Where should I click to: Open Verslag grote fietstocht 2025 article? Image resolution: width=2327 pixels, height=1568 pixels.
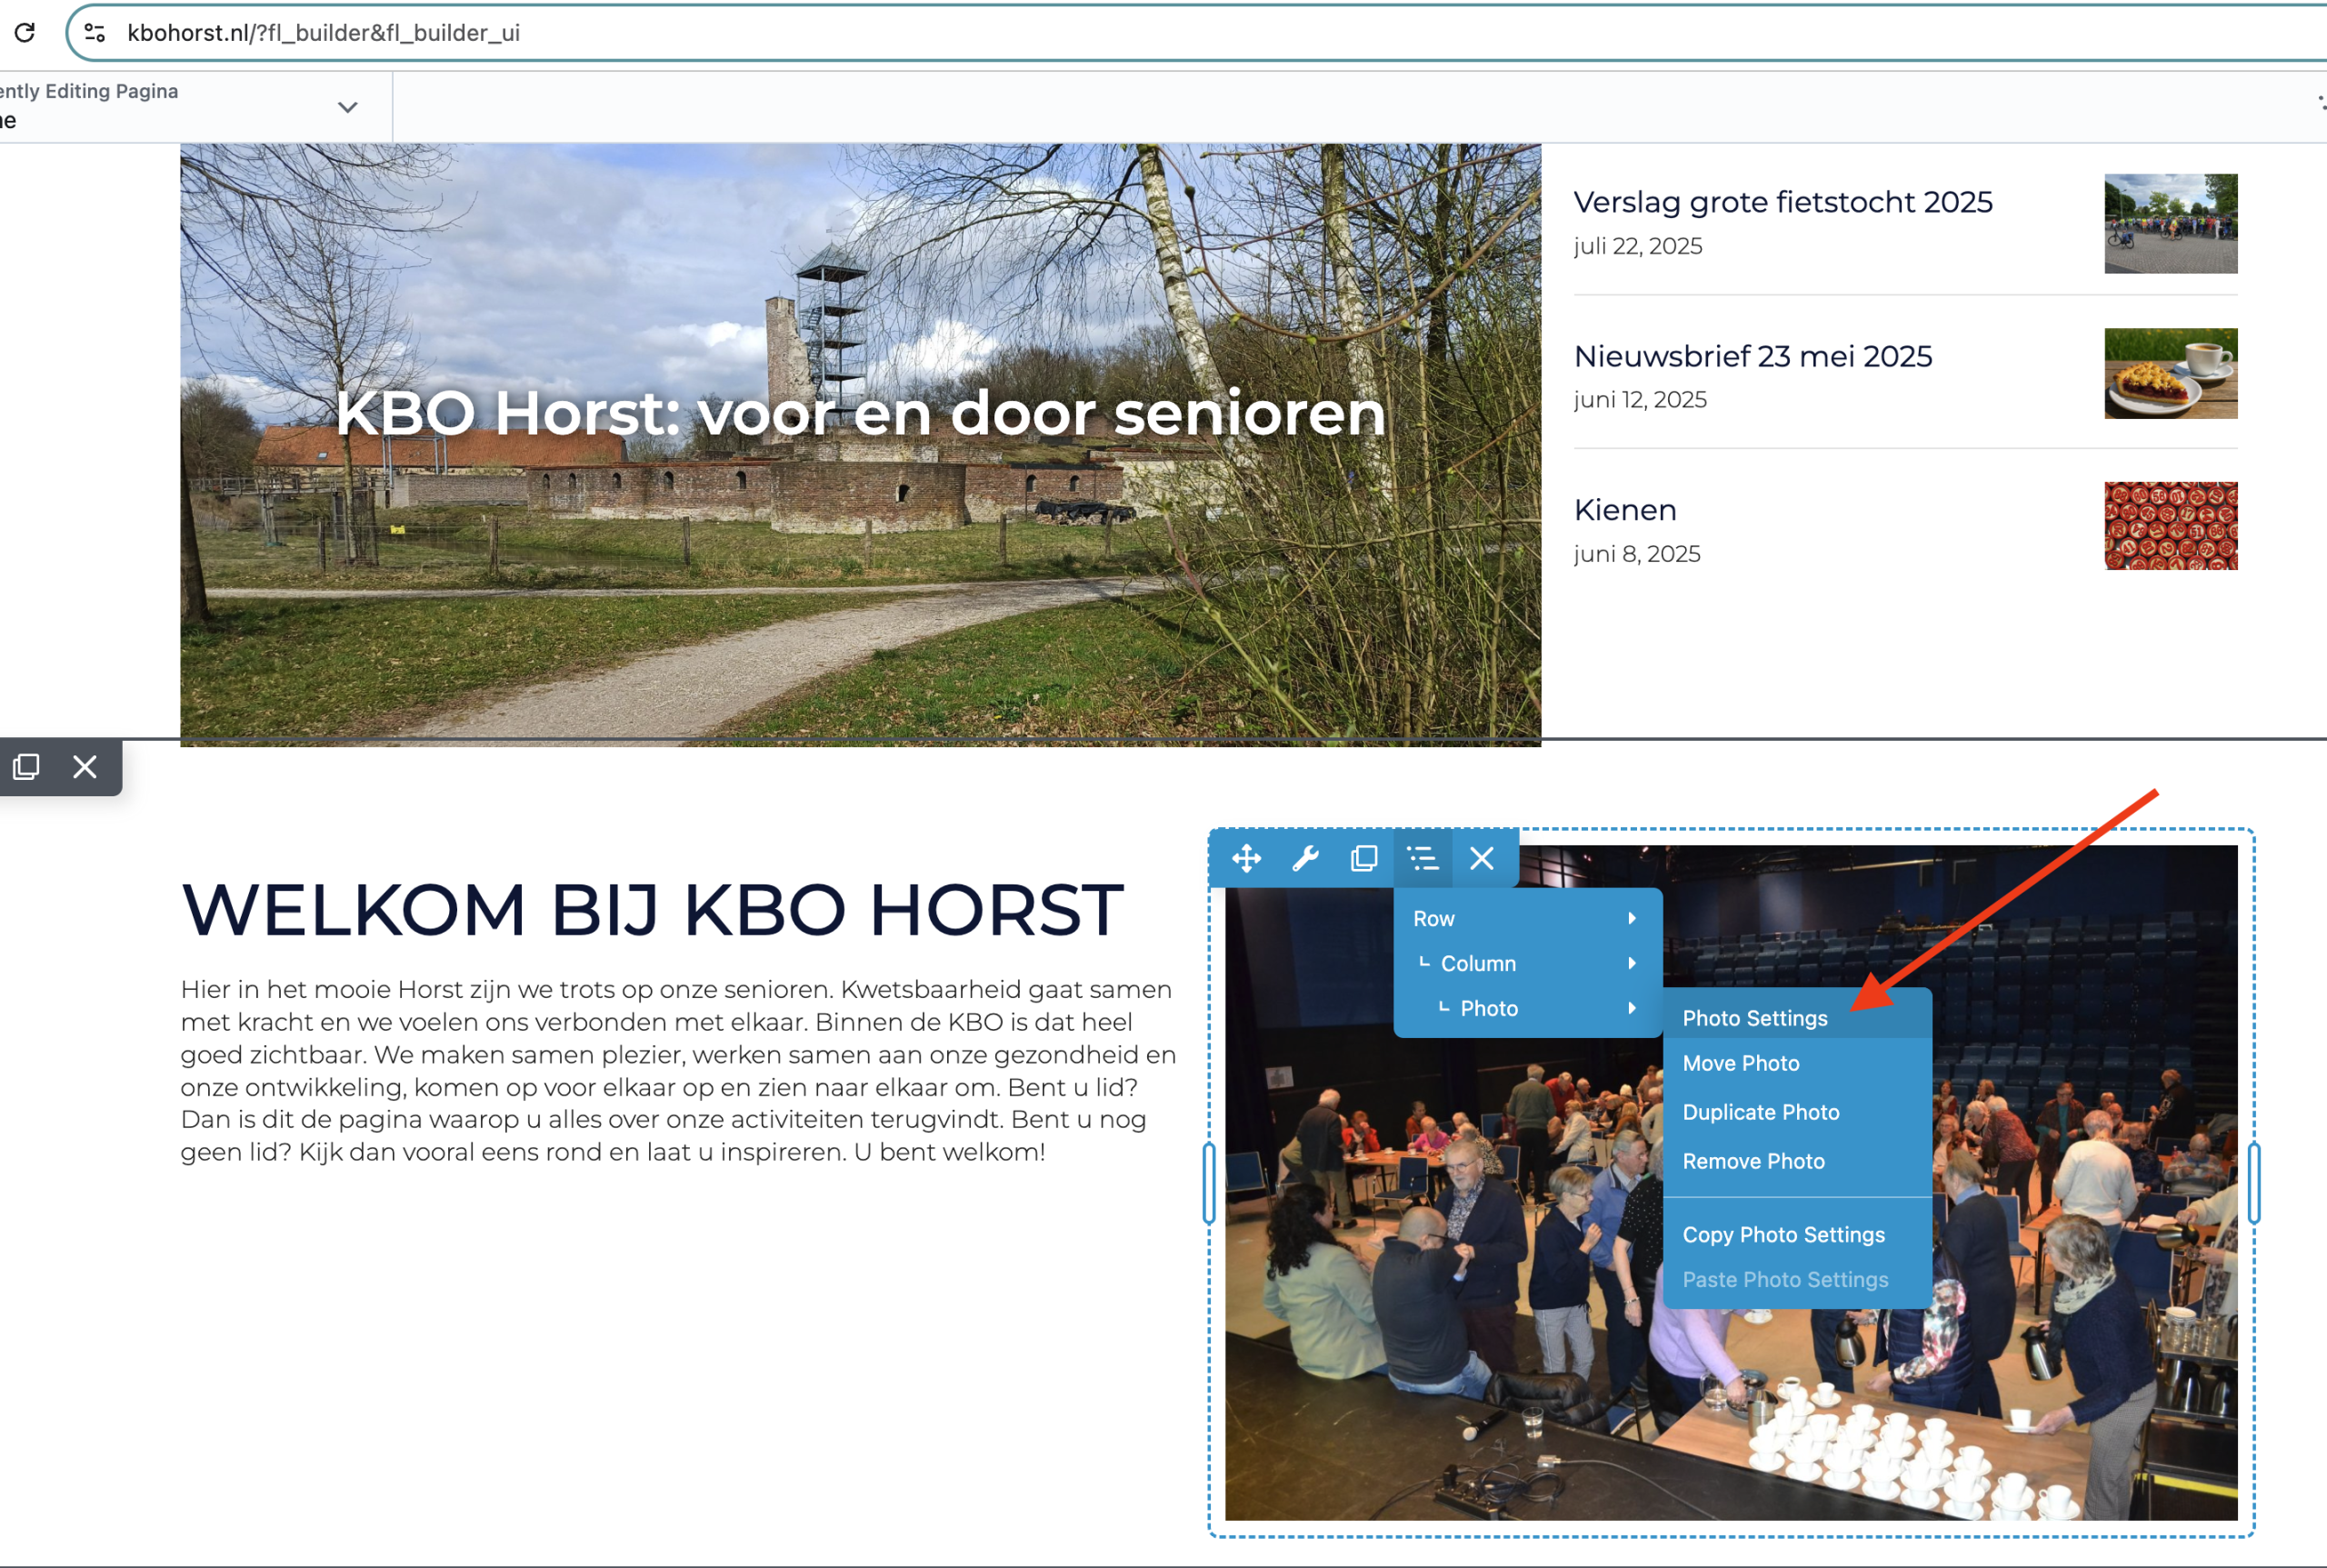[x=1783, y=202]
